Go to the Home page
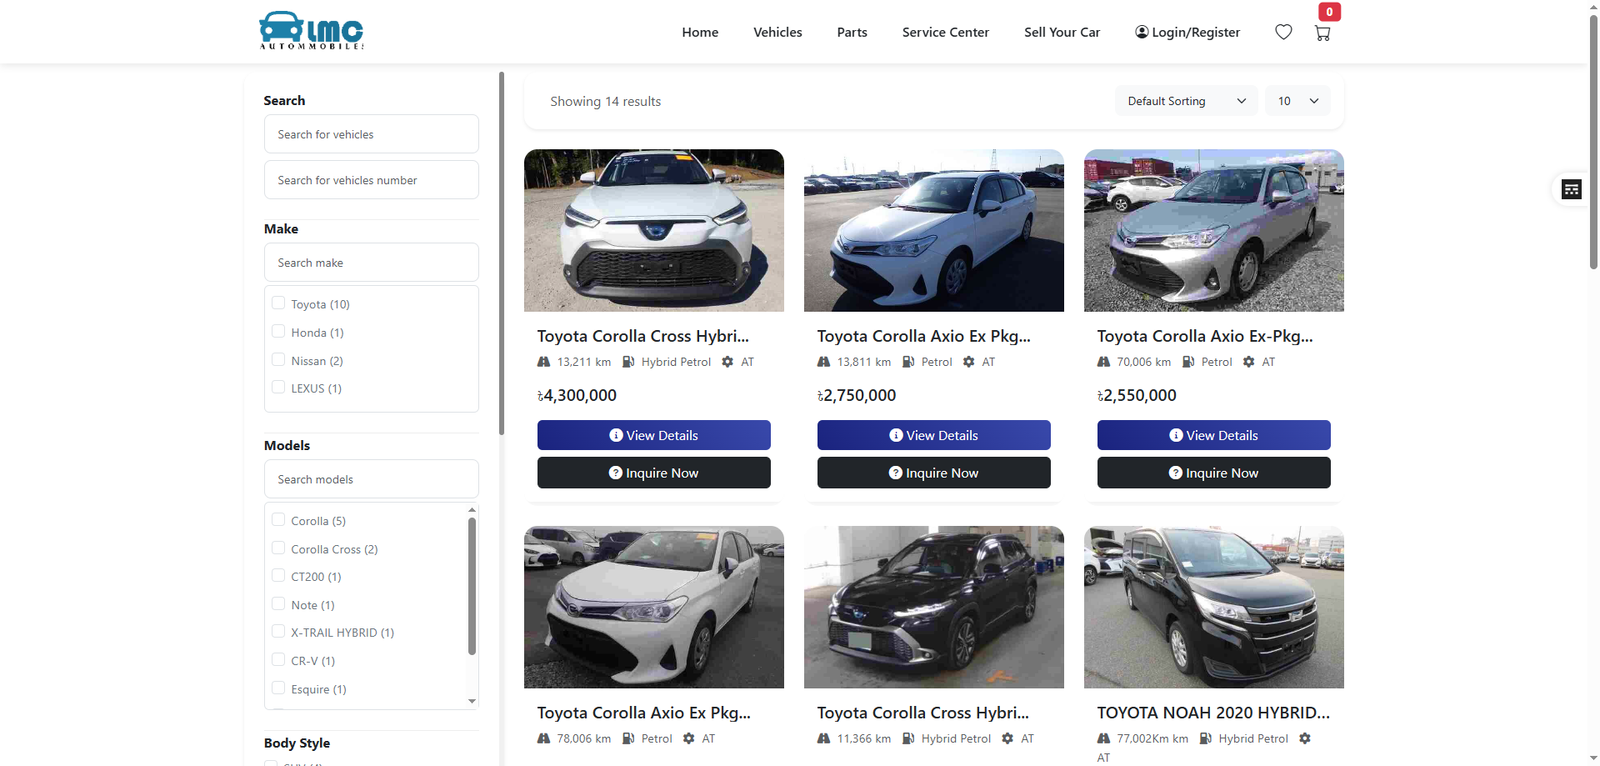1600x766 pixels. (700, 32)
